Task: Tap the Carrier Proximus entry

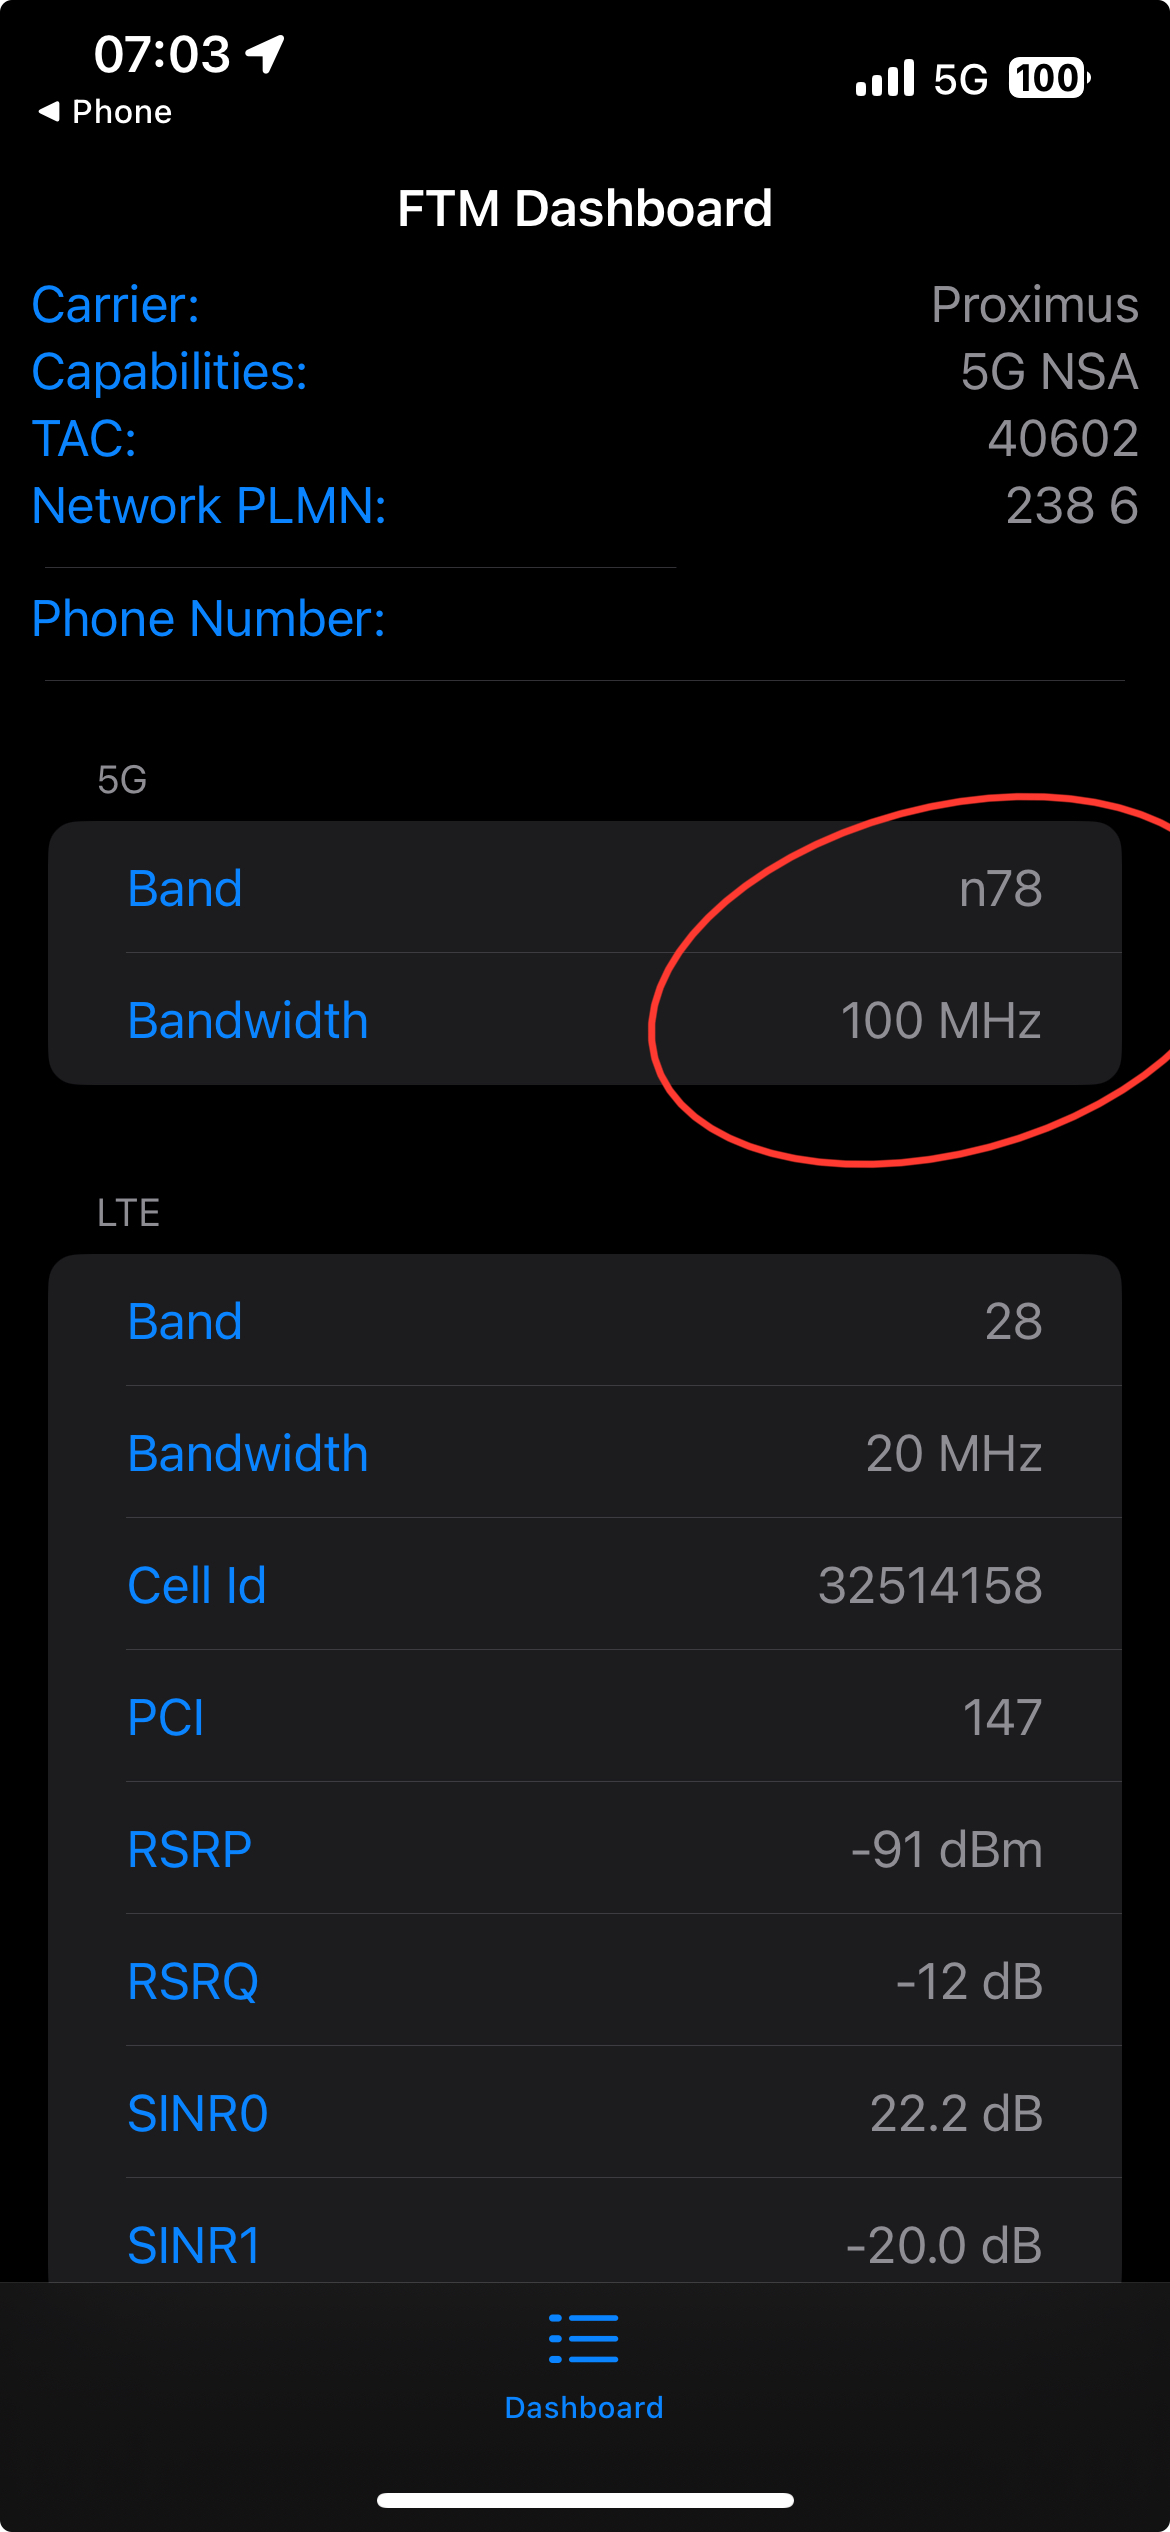Action: (x=584, y=305)
